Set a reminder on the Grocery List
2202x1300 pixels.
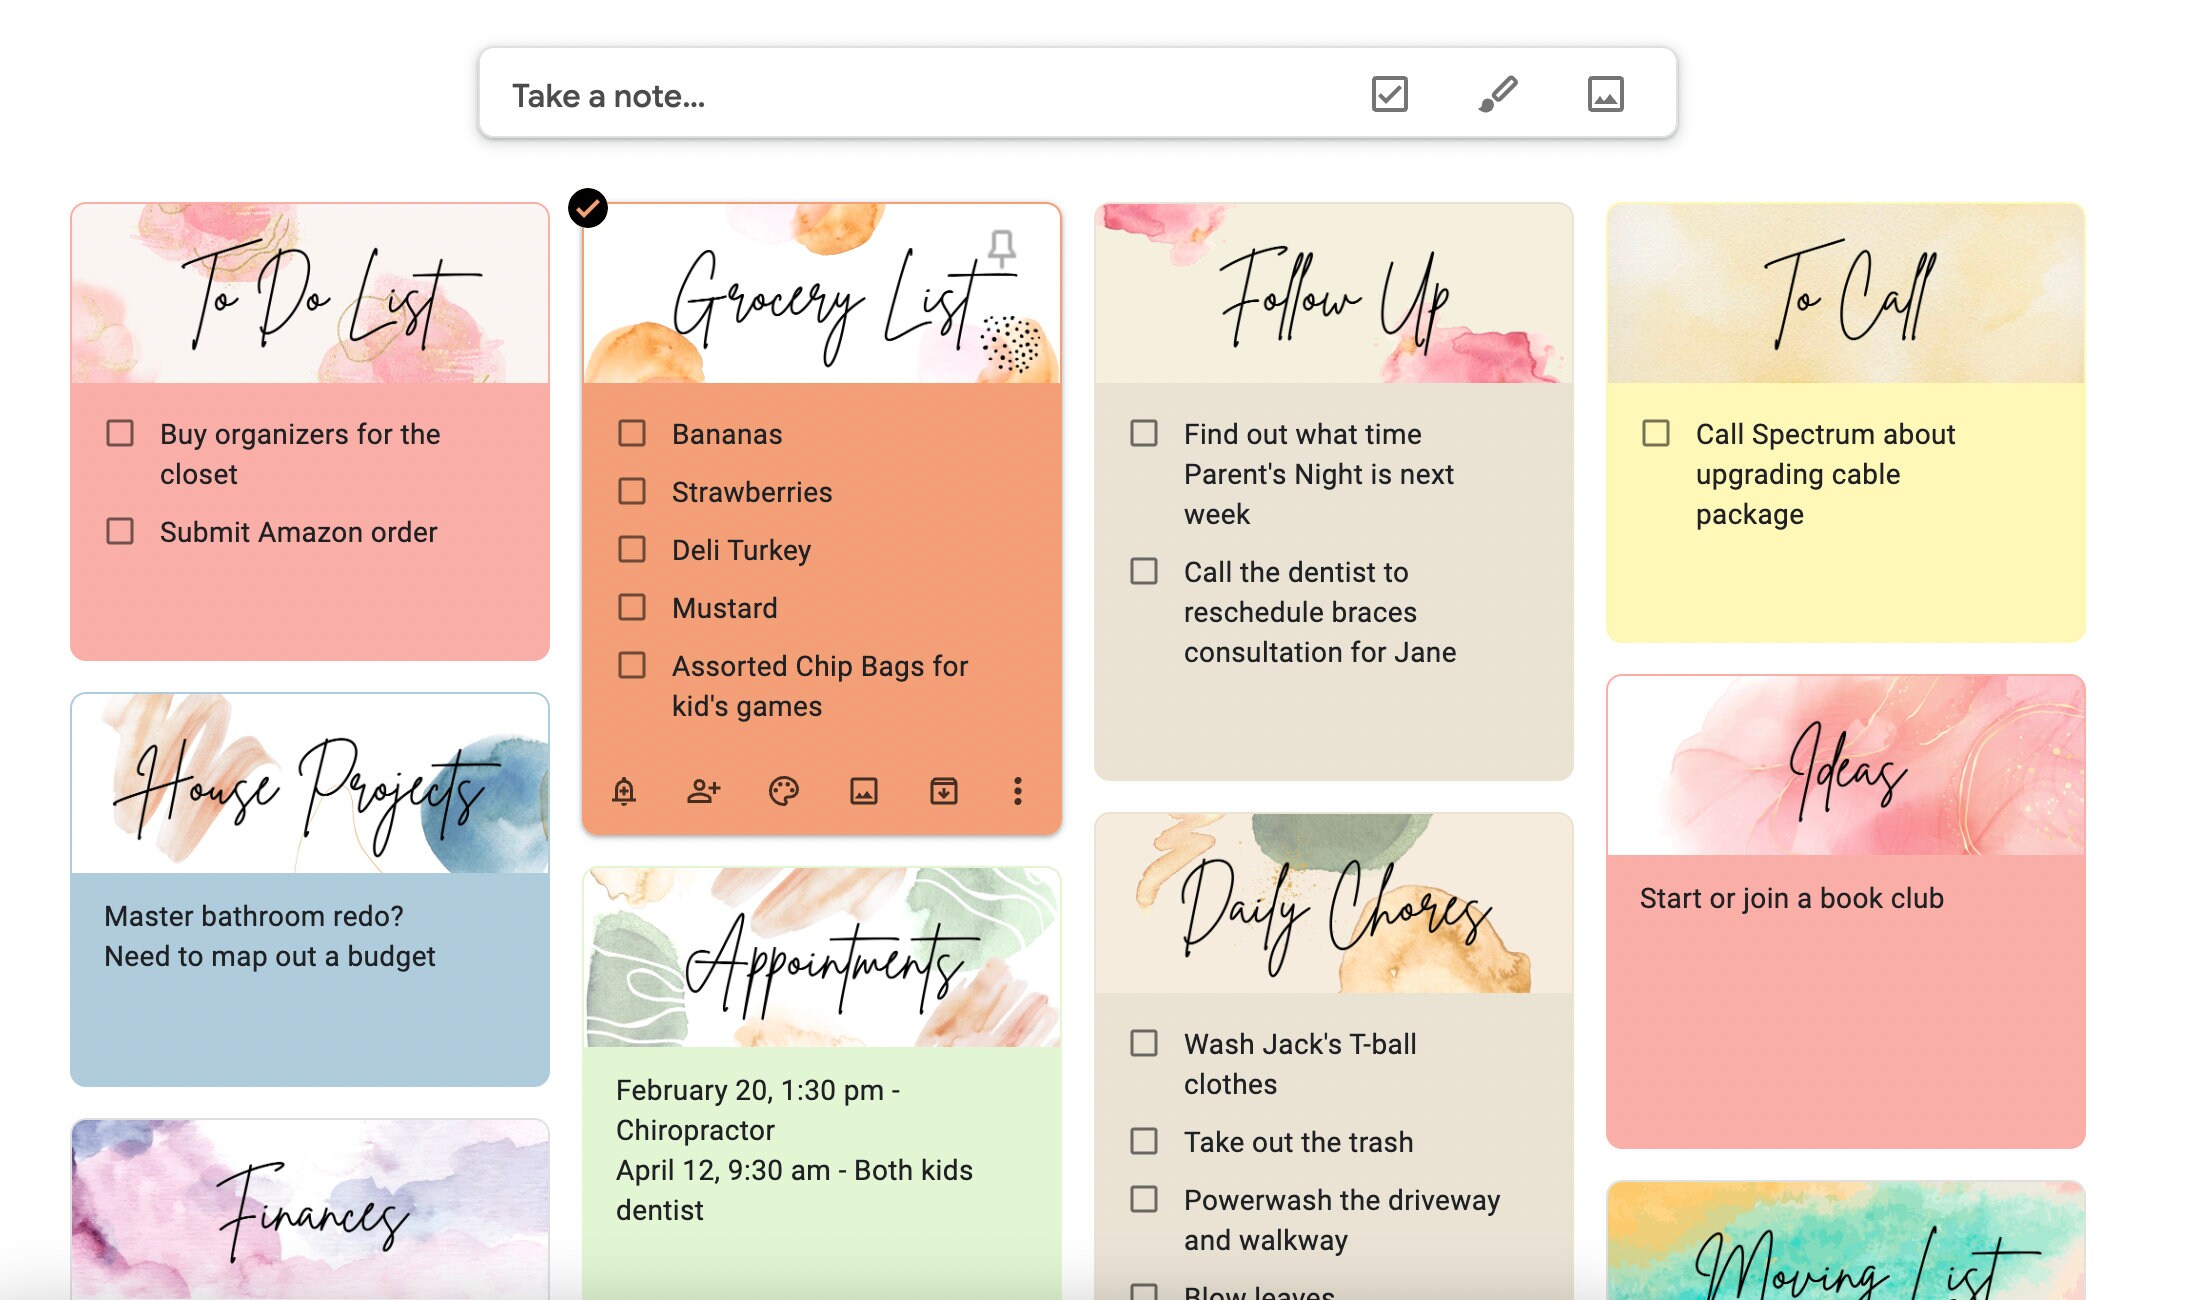tap(624, 791)
